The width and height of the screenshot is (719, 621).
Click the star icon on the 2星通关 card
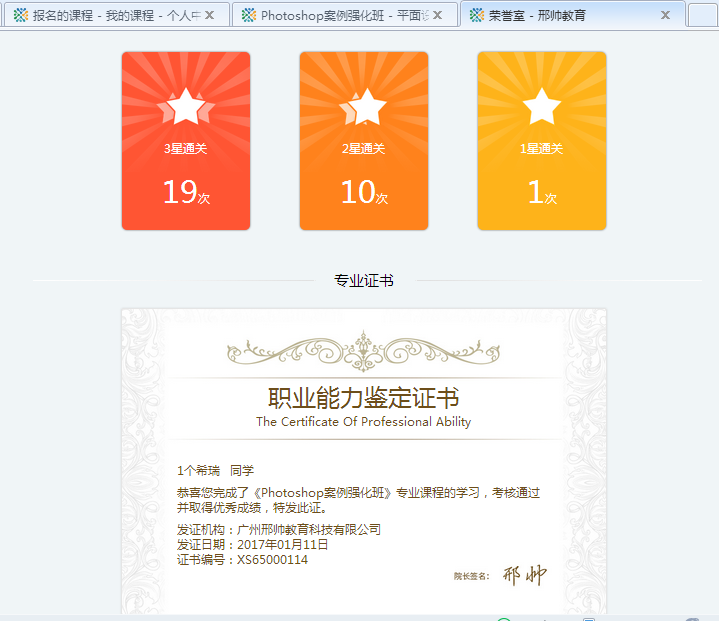tap(364, 107)
